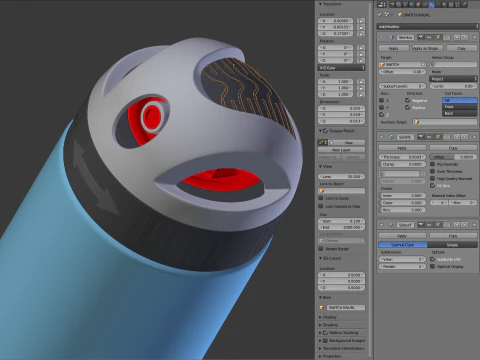The width and height of the screenshot is (480, 360).
Task: Select Simple subdivision type
Action: tap(452, 245)
